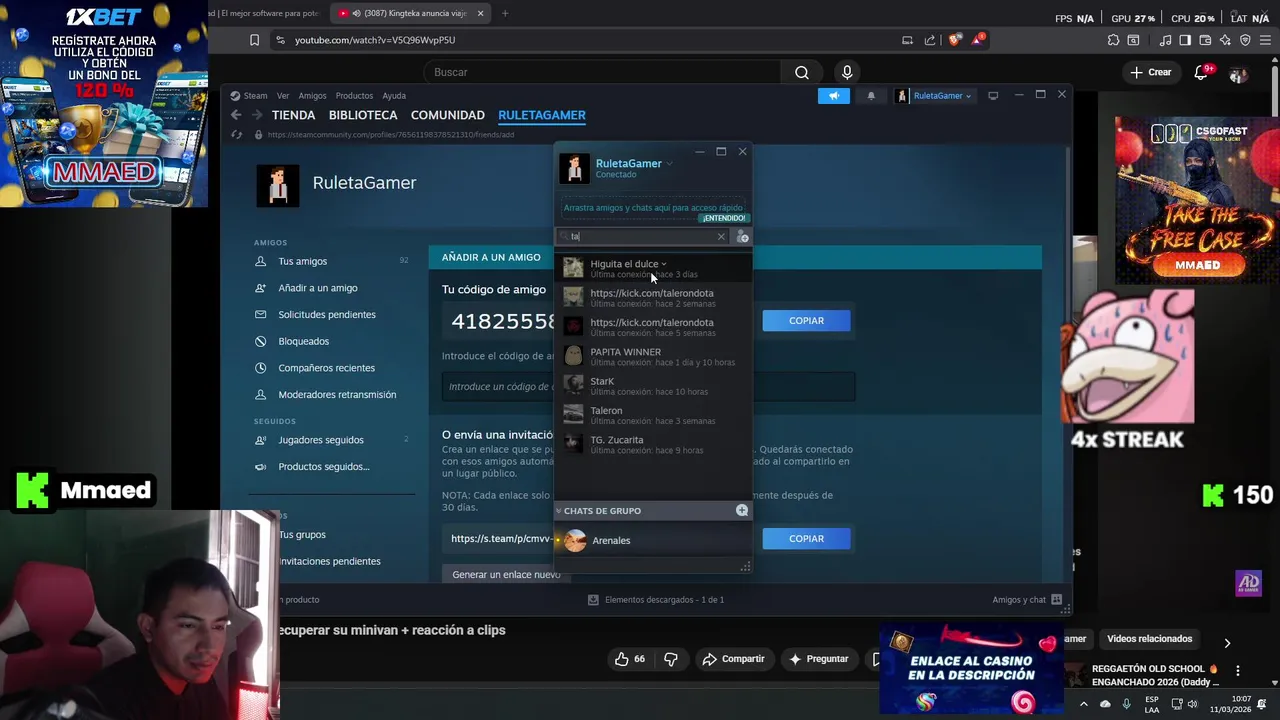The image size is (1280, 720).
Task: Open Productos seguidos
Action: [324, 467]
